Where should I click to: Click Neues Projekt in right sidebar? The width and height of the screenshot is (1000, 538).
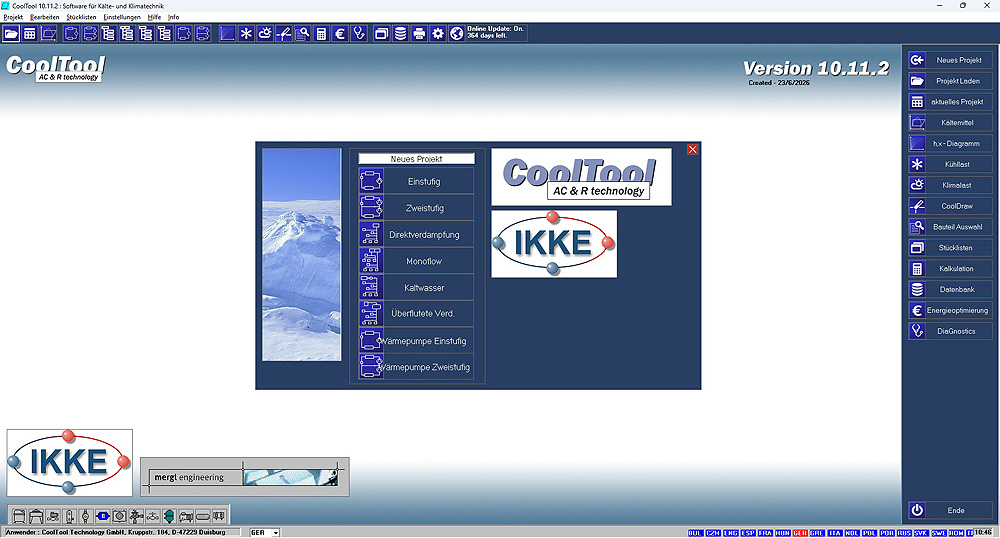point(950,60)
